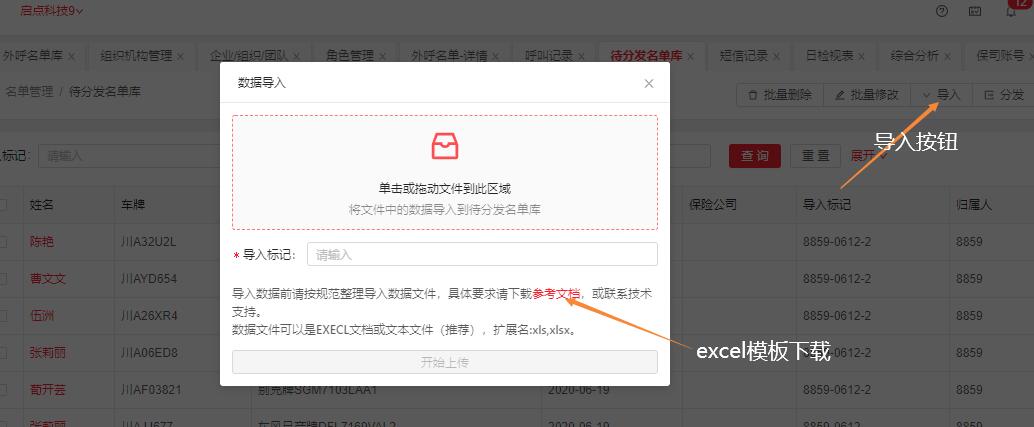Click the 导入标记 column header
1034x427 pixels.
coord(827,205)
